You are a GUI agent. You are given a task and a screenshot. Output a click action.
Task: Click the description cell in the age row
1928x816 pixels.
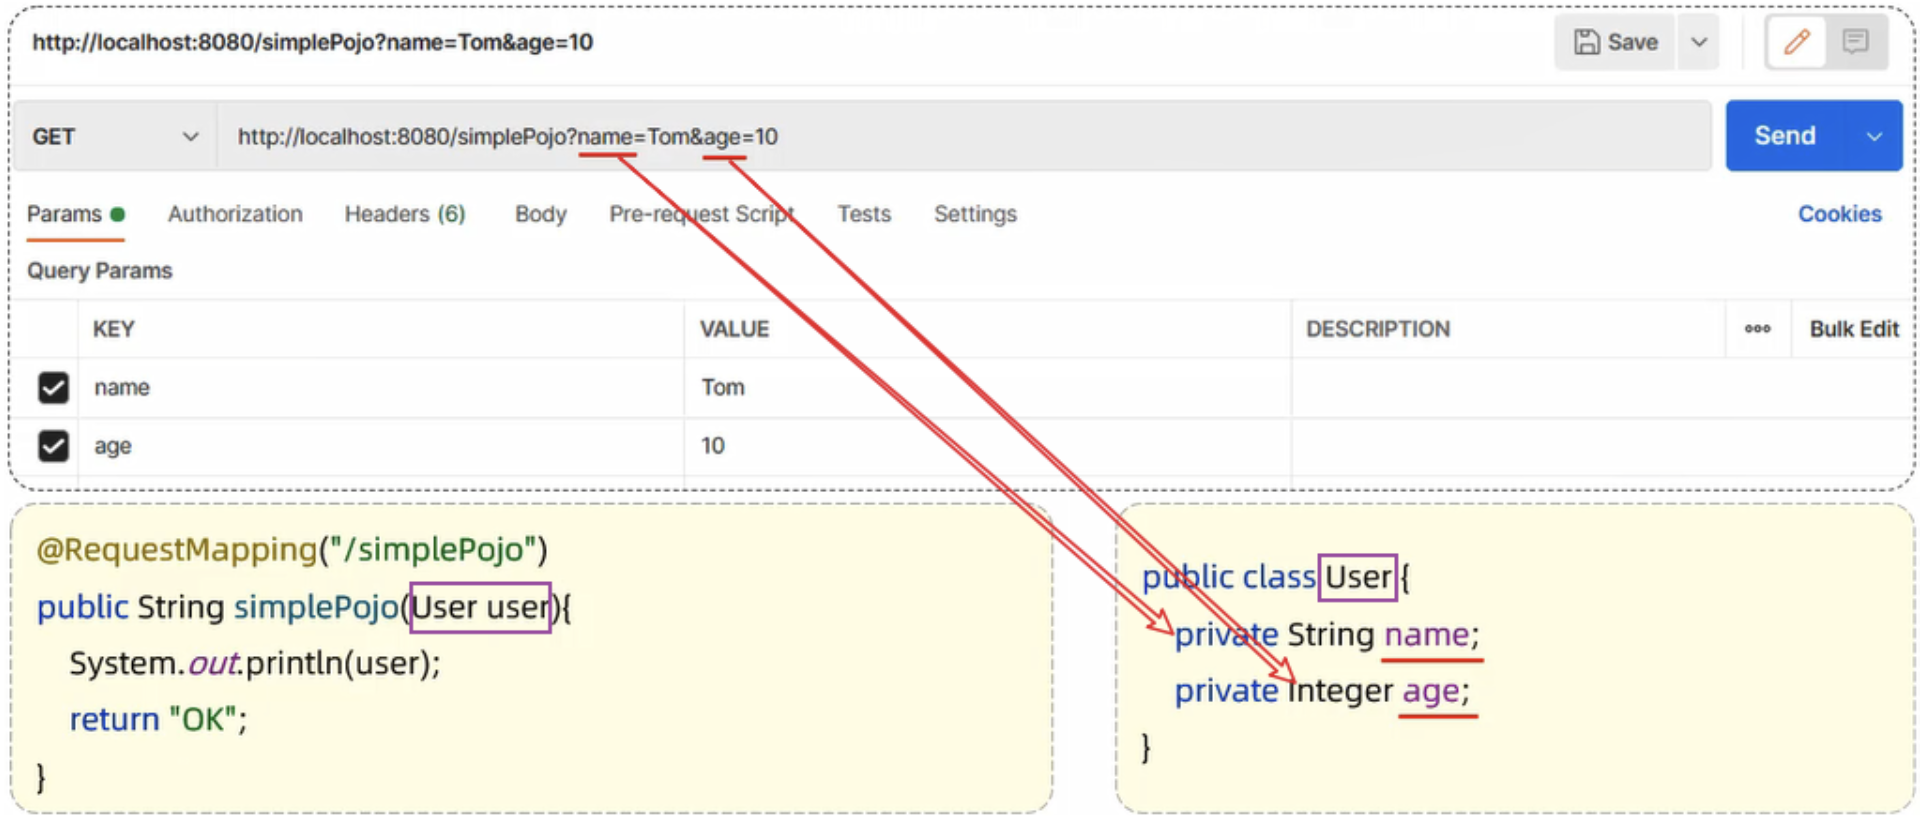1603,446
